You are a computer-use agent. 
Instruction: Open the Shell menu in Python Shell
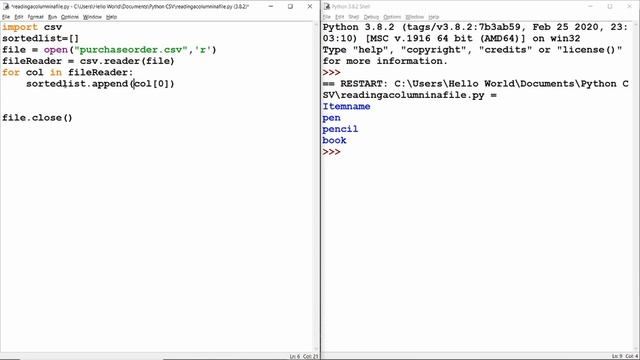pyautogui.click(x=353, y=17)
